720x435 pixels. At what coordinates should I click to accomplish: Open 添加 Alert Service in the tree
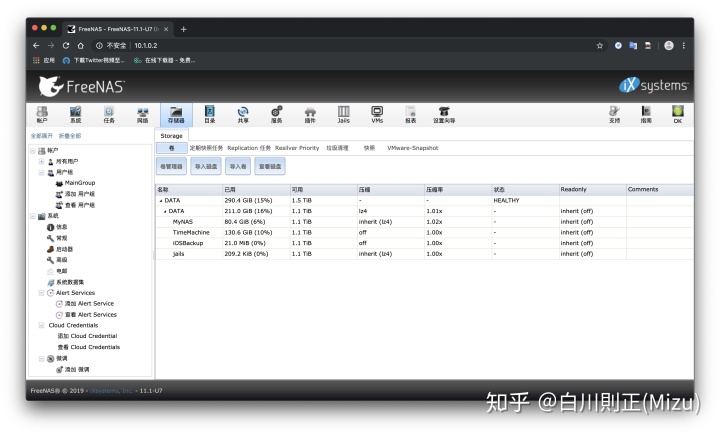(x=89, y=304)
